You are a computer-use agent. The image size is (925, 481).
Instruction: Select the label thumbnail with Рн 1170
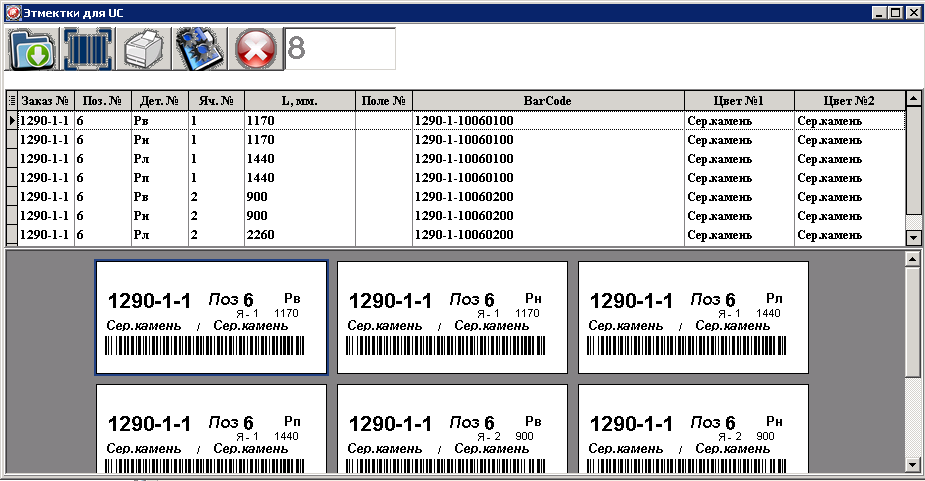tap(452, 317)
